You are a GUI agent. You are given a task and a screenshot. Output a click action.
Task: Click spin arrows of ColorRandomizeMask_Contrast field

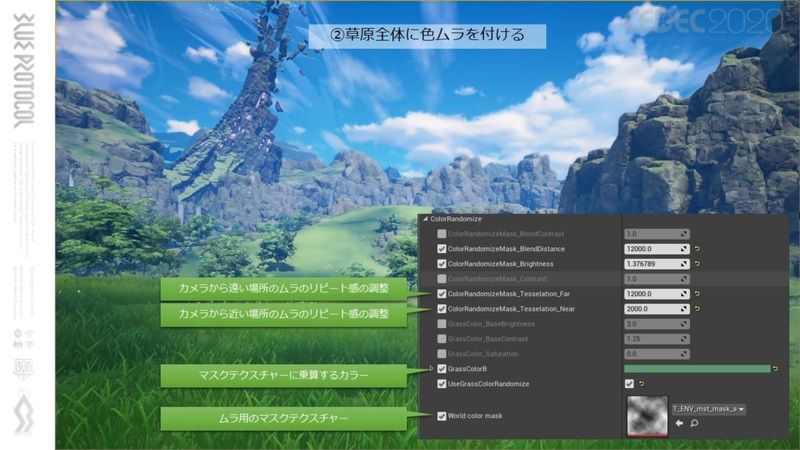coord(683,279)
